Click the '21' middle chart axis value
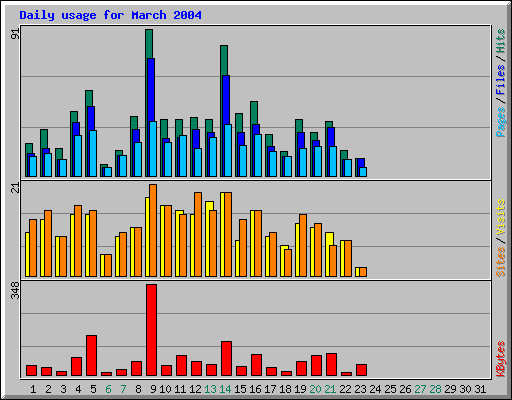This screenshot has width=512, height=400. [x=15, y=188]
